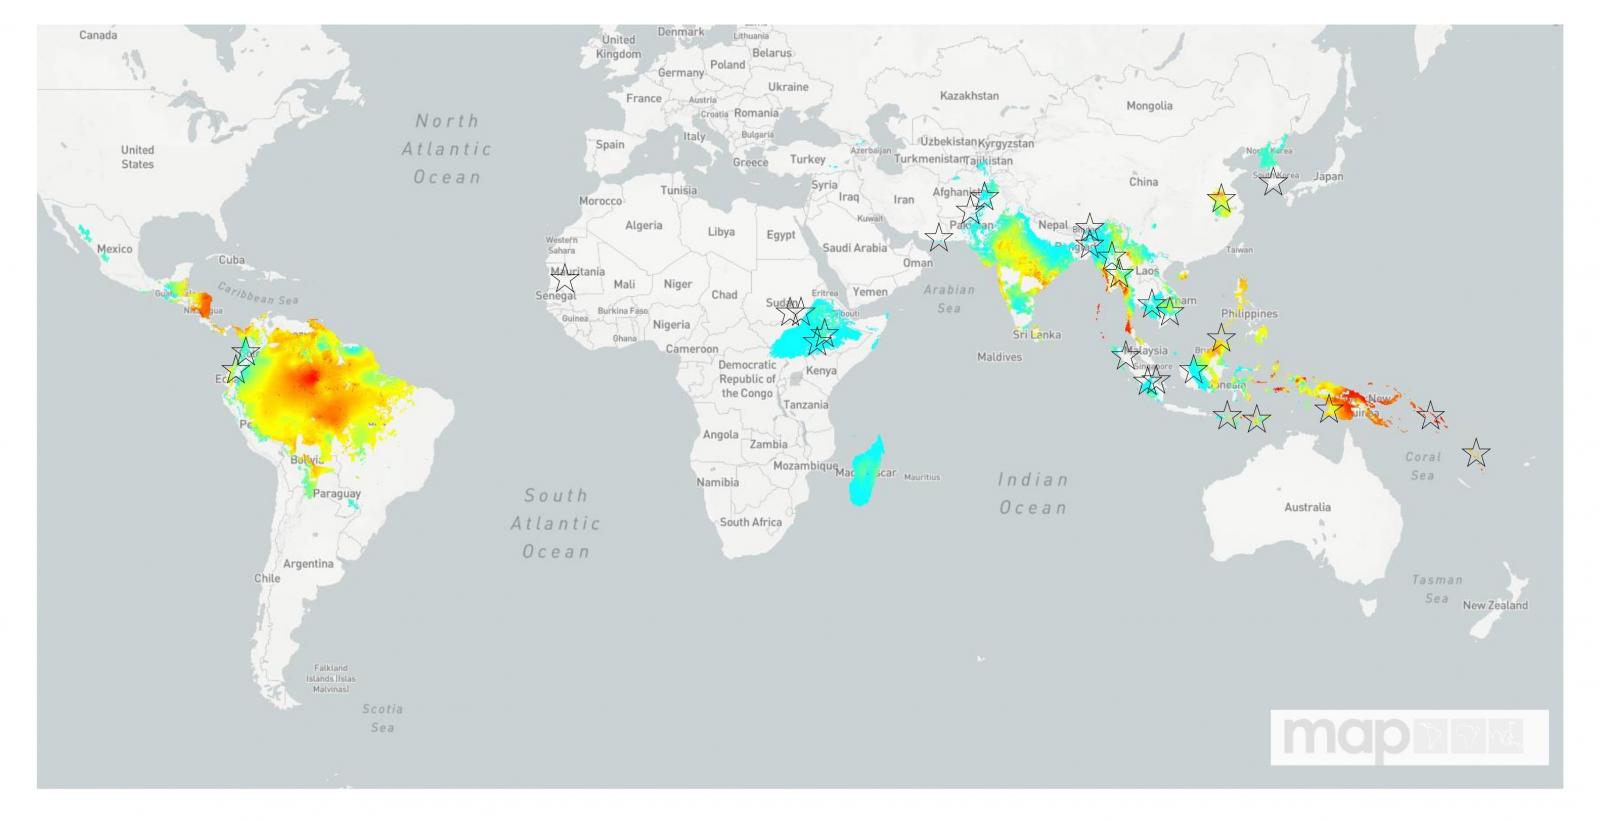
Task: Click the star marker on New Guinea
Action: [x=1329, y=408]
